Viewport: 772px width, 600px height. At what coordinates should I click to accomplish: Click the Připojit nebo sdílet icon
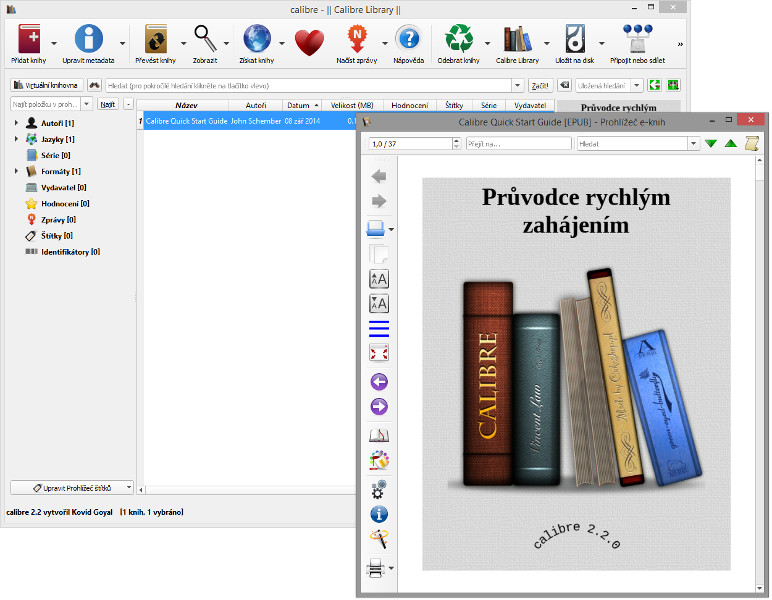pyautogui.click(x=638, y=38)
